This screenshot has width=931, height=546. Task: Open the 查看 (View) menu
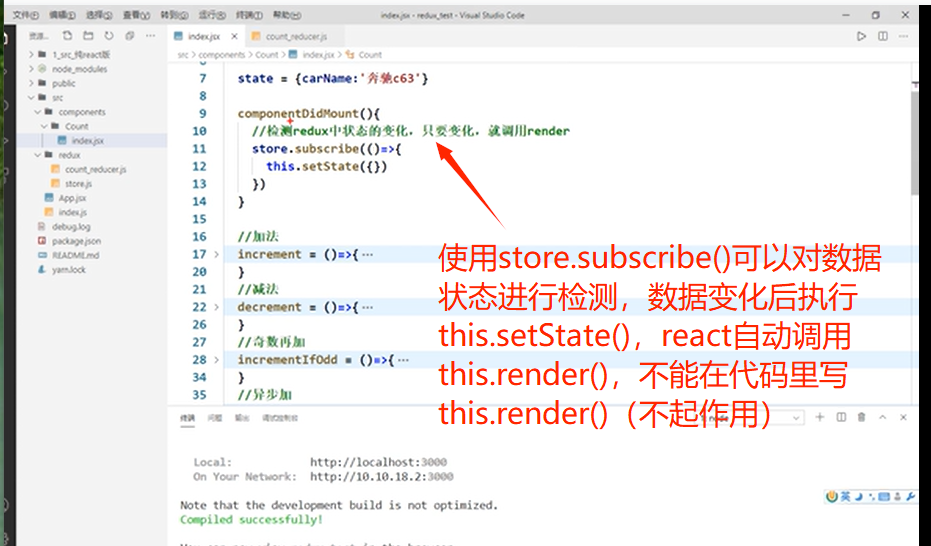[x=137, y=15]
